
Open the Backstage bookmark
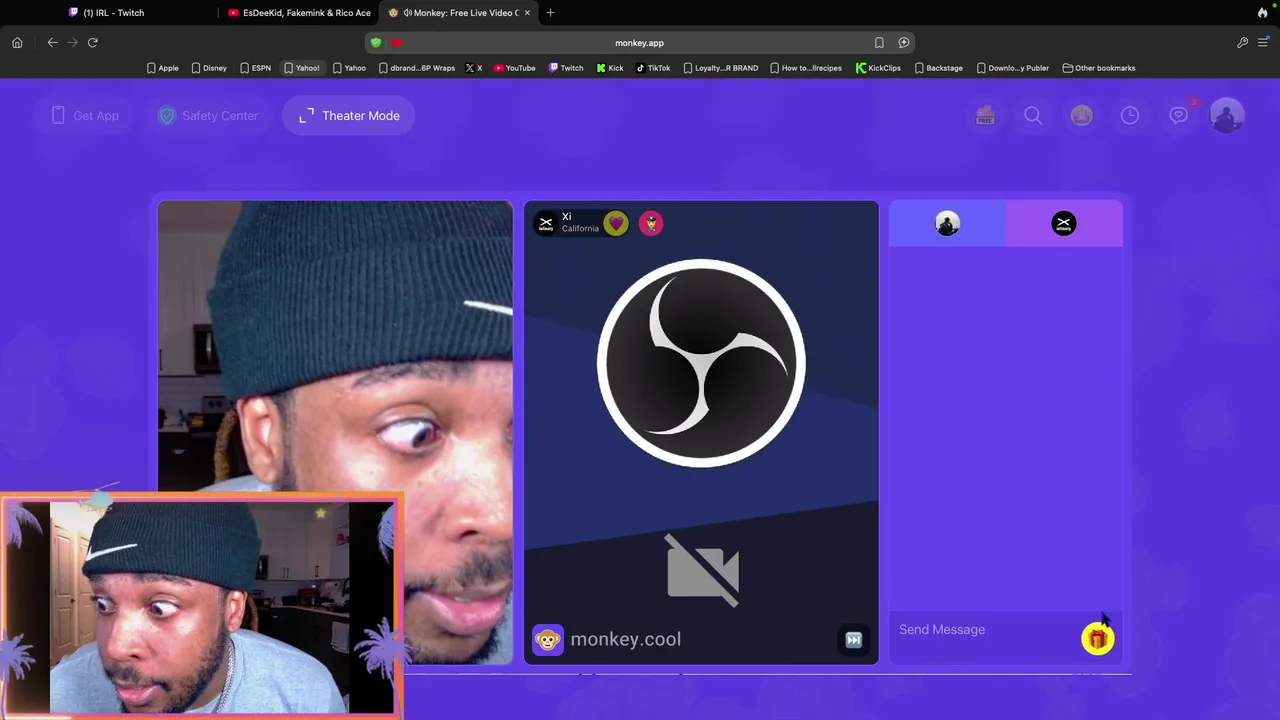[x=938, y=68]
